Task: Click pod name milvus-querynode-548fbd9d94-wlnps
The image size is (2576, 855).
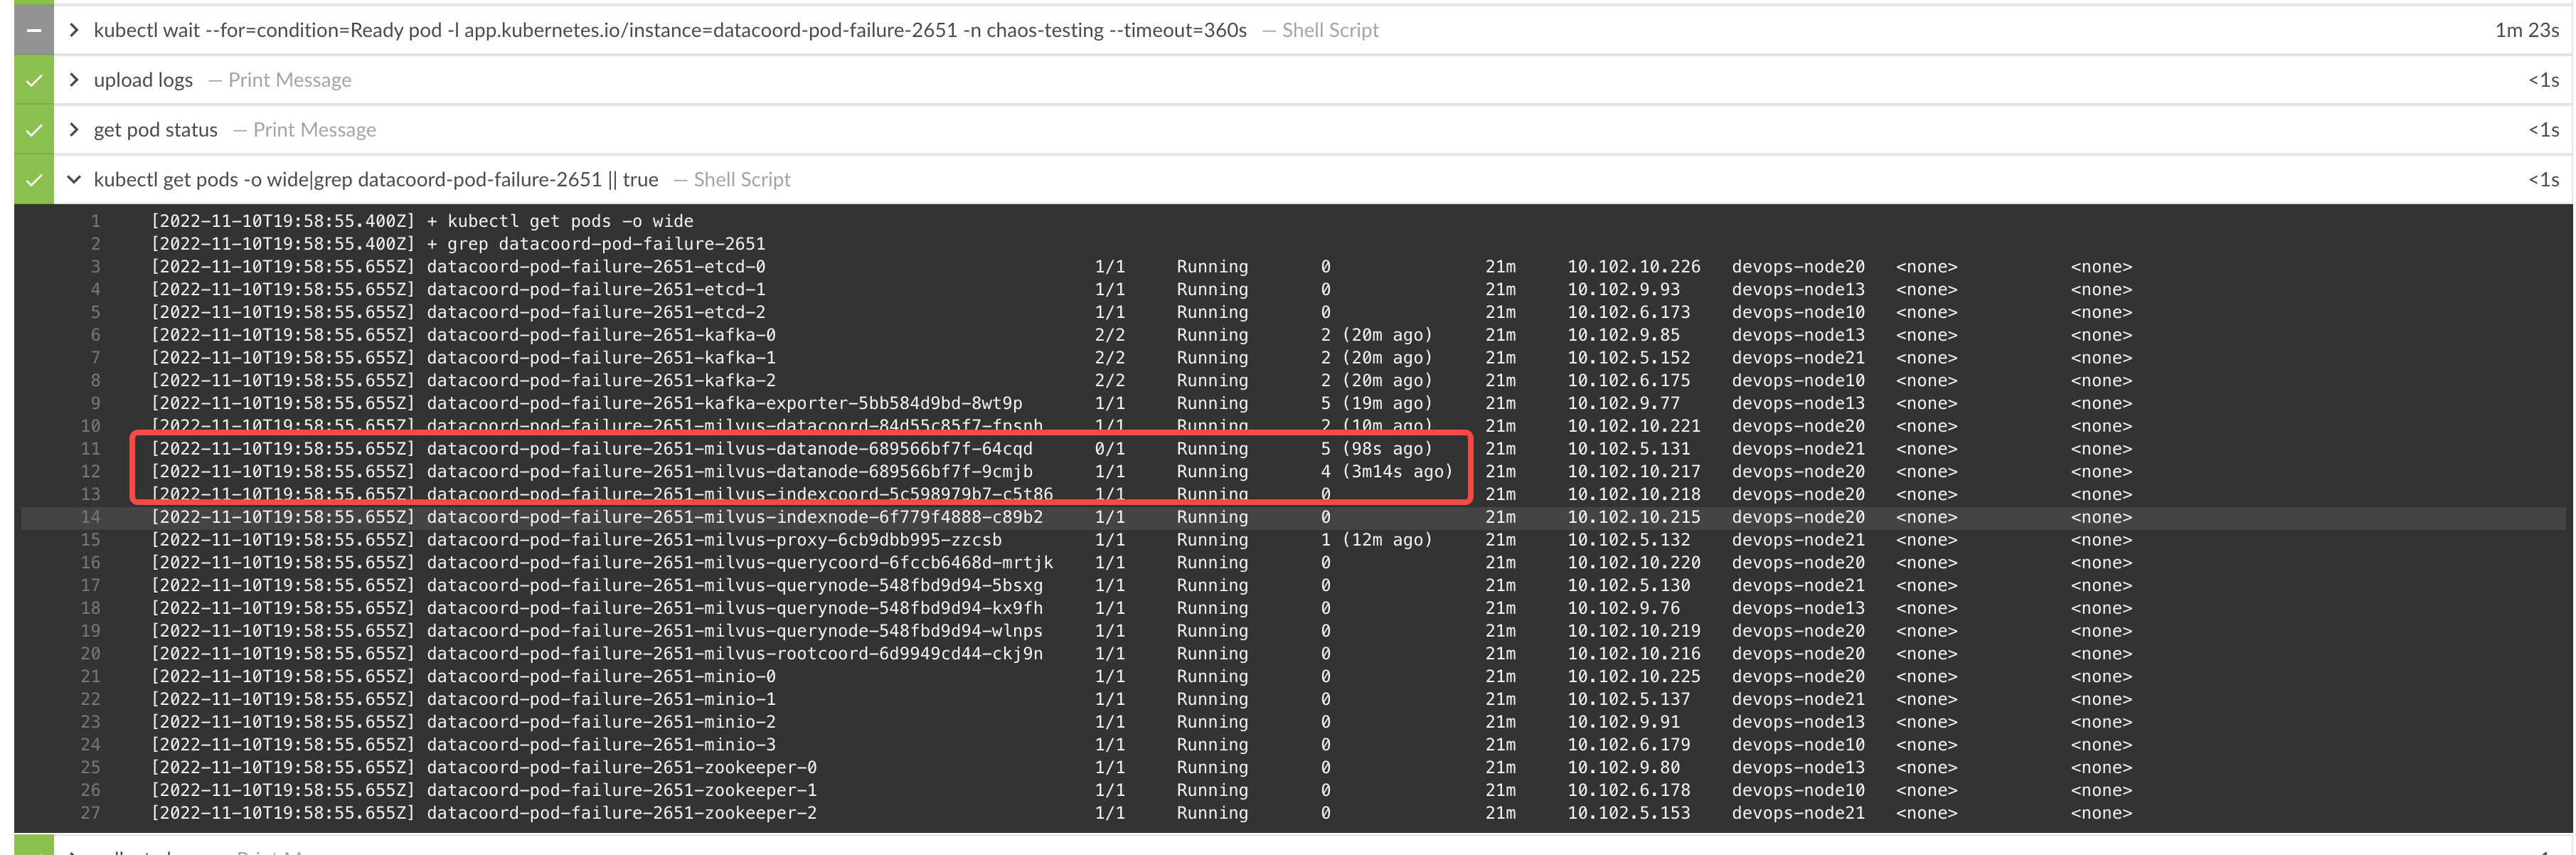Action: point(873,631)
